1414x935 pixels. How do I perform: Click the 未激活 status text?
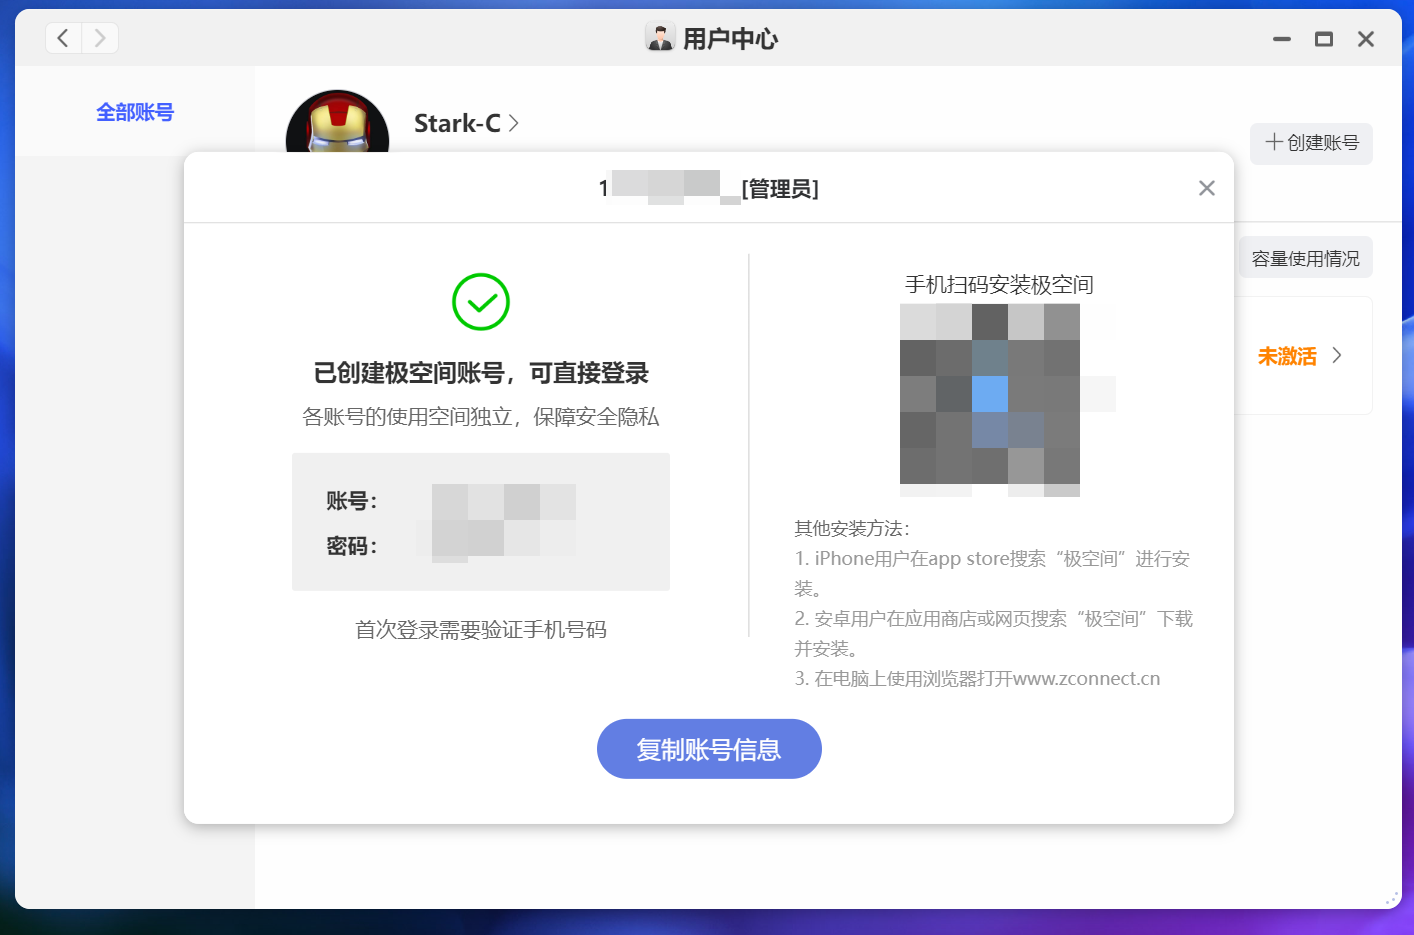pos(1287,356)
